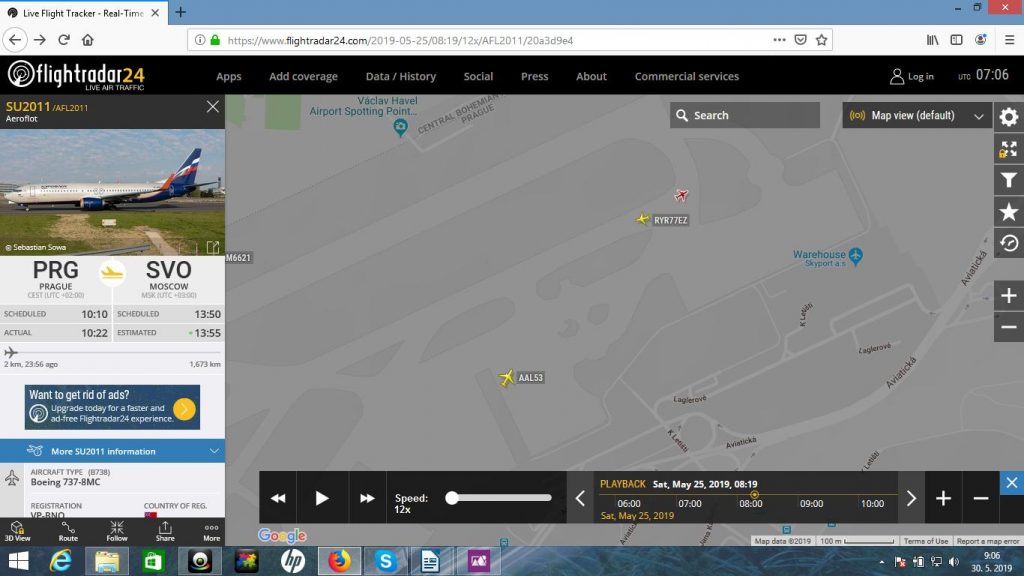Open the Press page

(x=534, y=76)
